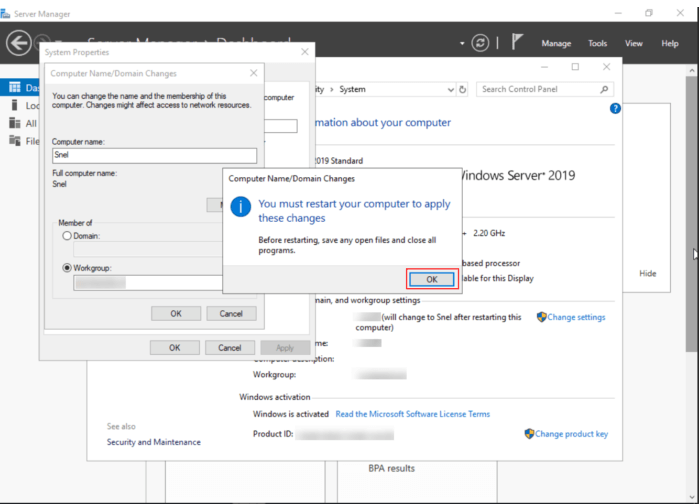Image resolution: width=700 pixels, height=504 pixels.
Task: Click Cancel in the System Properties window
Action: click(x=229, y=348)
